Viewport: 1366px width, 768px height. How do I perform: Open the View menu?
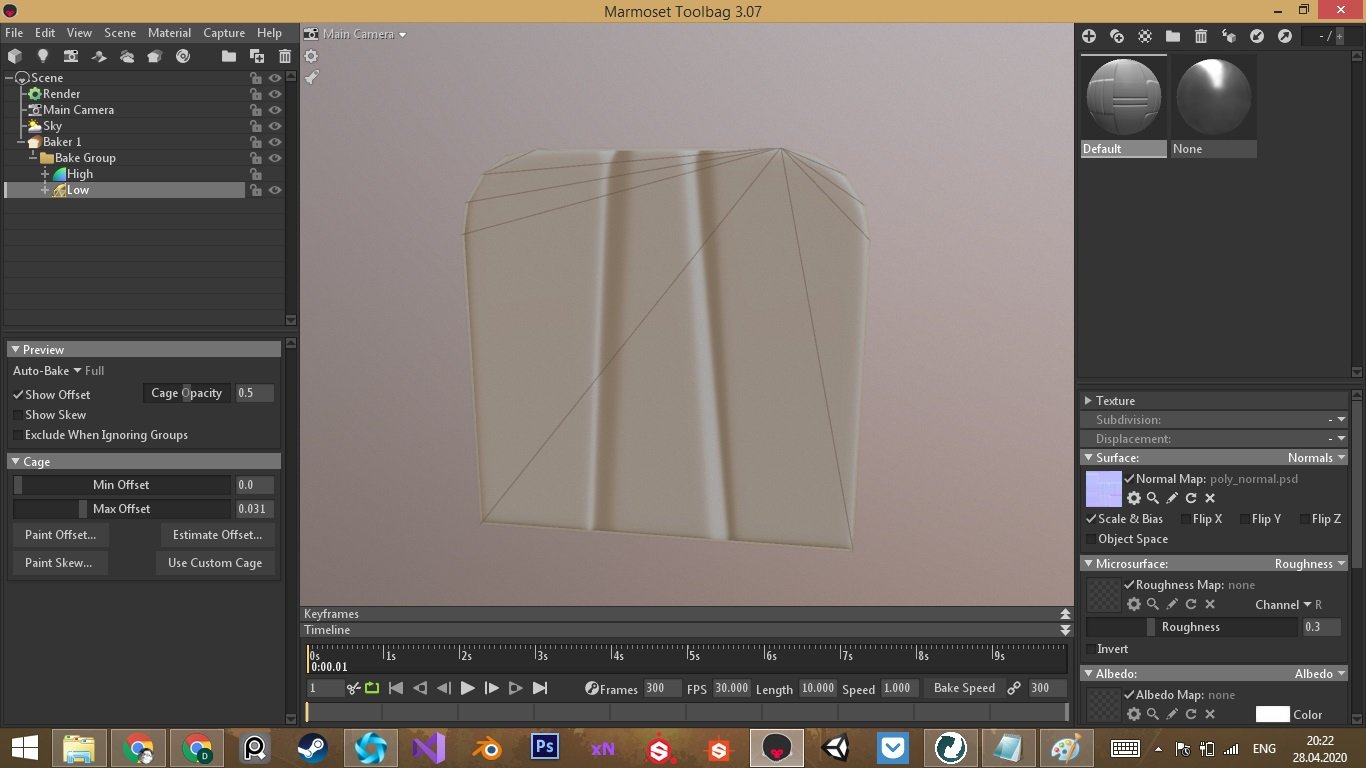pos(79,33)
